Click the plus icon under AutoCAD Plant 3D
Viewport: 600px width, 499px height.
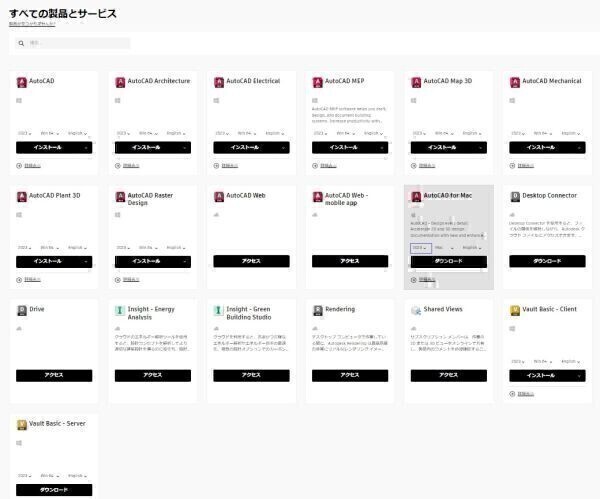tap(19, 280)
